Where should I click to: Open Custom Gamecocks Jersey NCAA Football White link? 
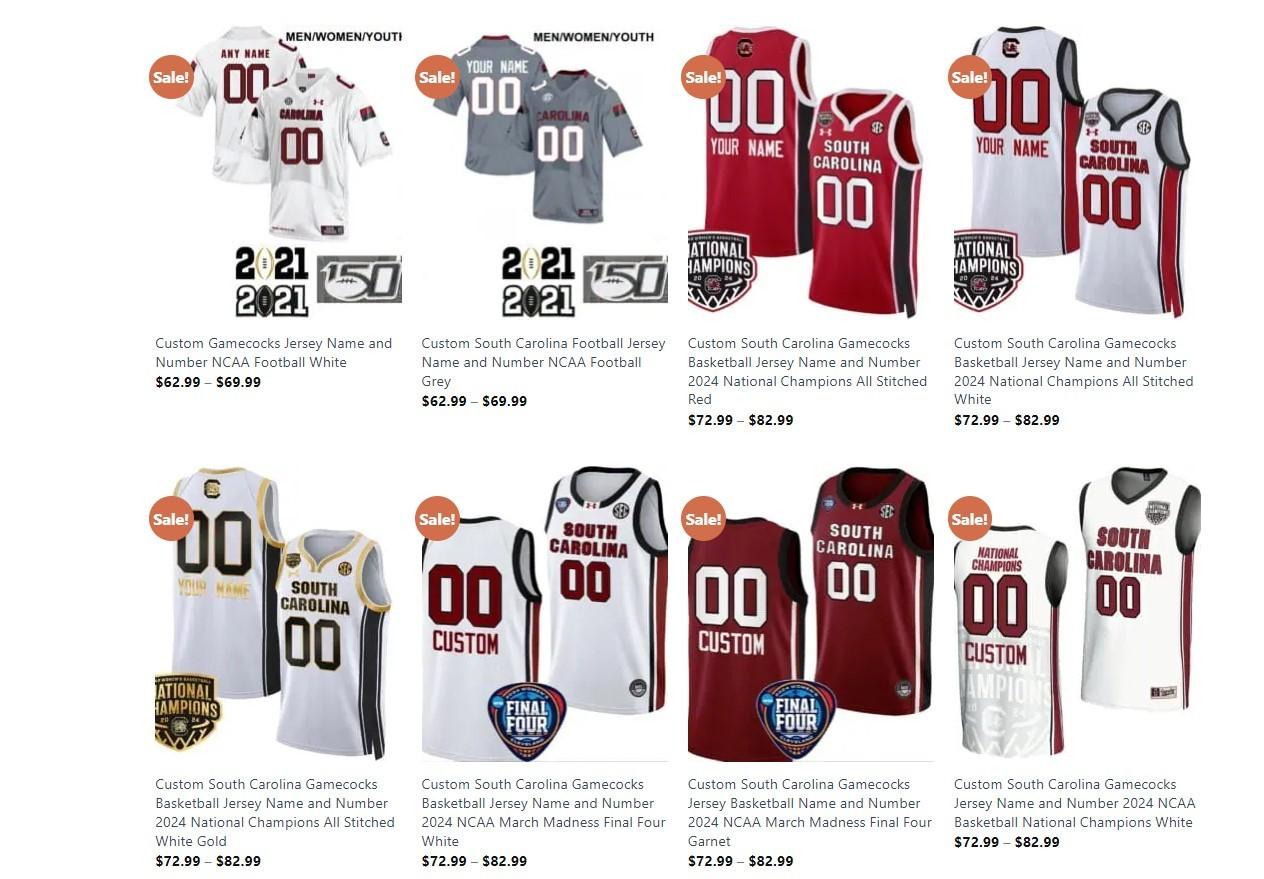pos(274,353)
